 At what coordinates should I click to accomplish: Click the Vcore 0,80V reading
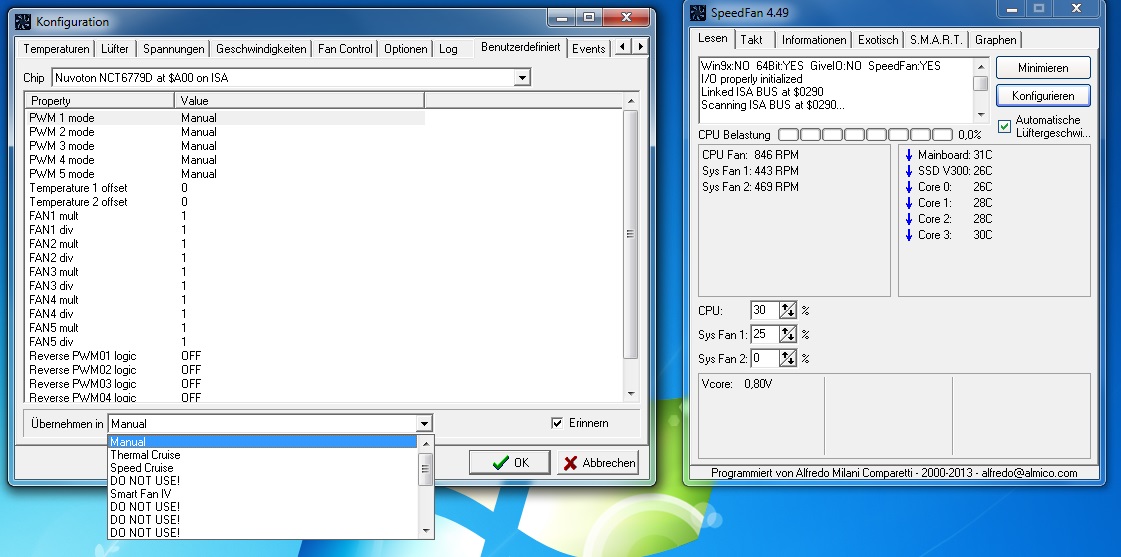coord(737,384)
